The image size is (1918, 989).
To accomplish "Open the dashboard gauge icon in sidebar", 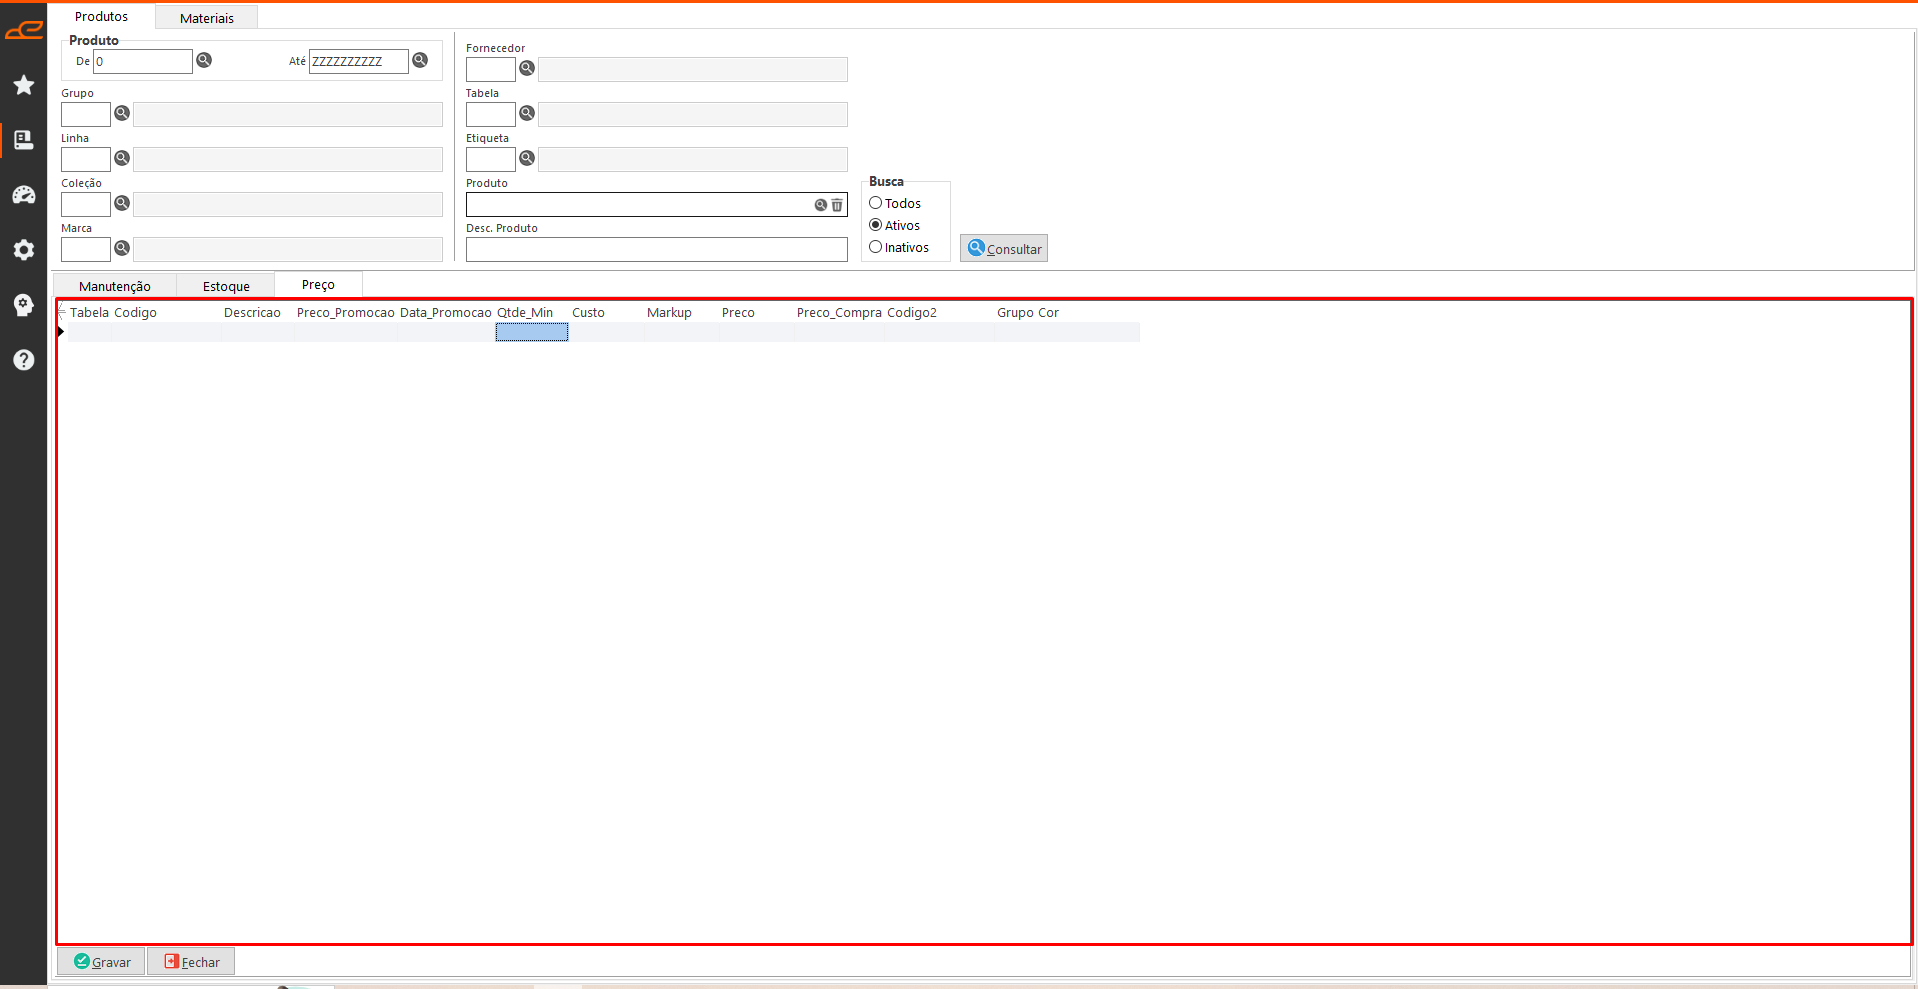I will pyautogui.click(x=24, y=195).
